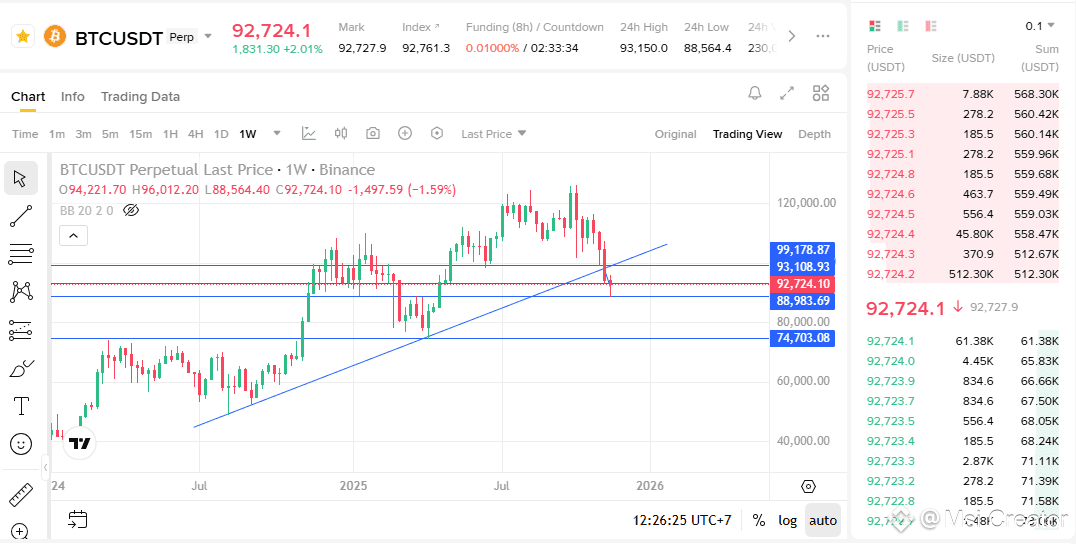Open the go-to-date calendar icon
This screenshot has height=544, width=1076.
tap(78, 519)
